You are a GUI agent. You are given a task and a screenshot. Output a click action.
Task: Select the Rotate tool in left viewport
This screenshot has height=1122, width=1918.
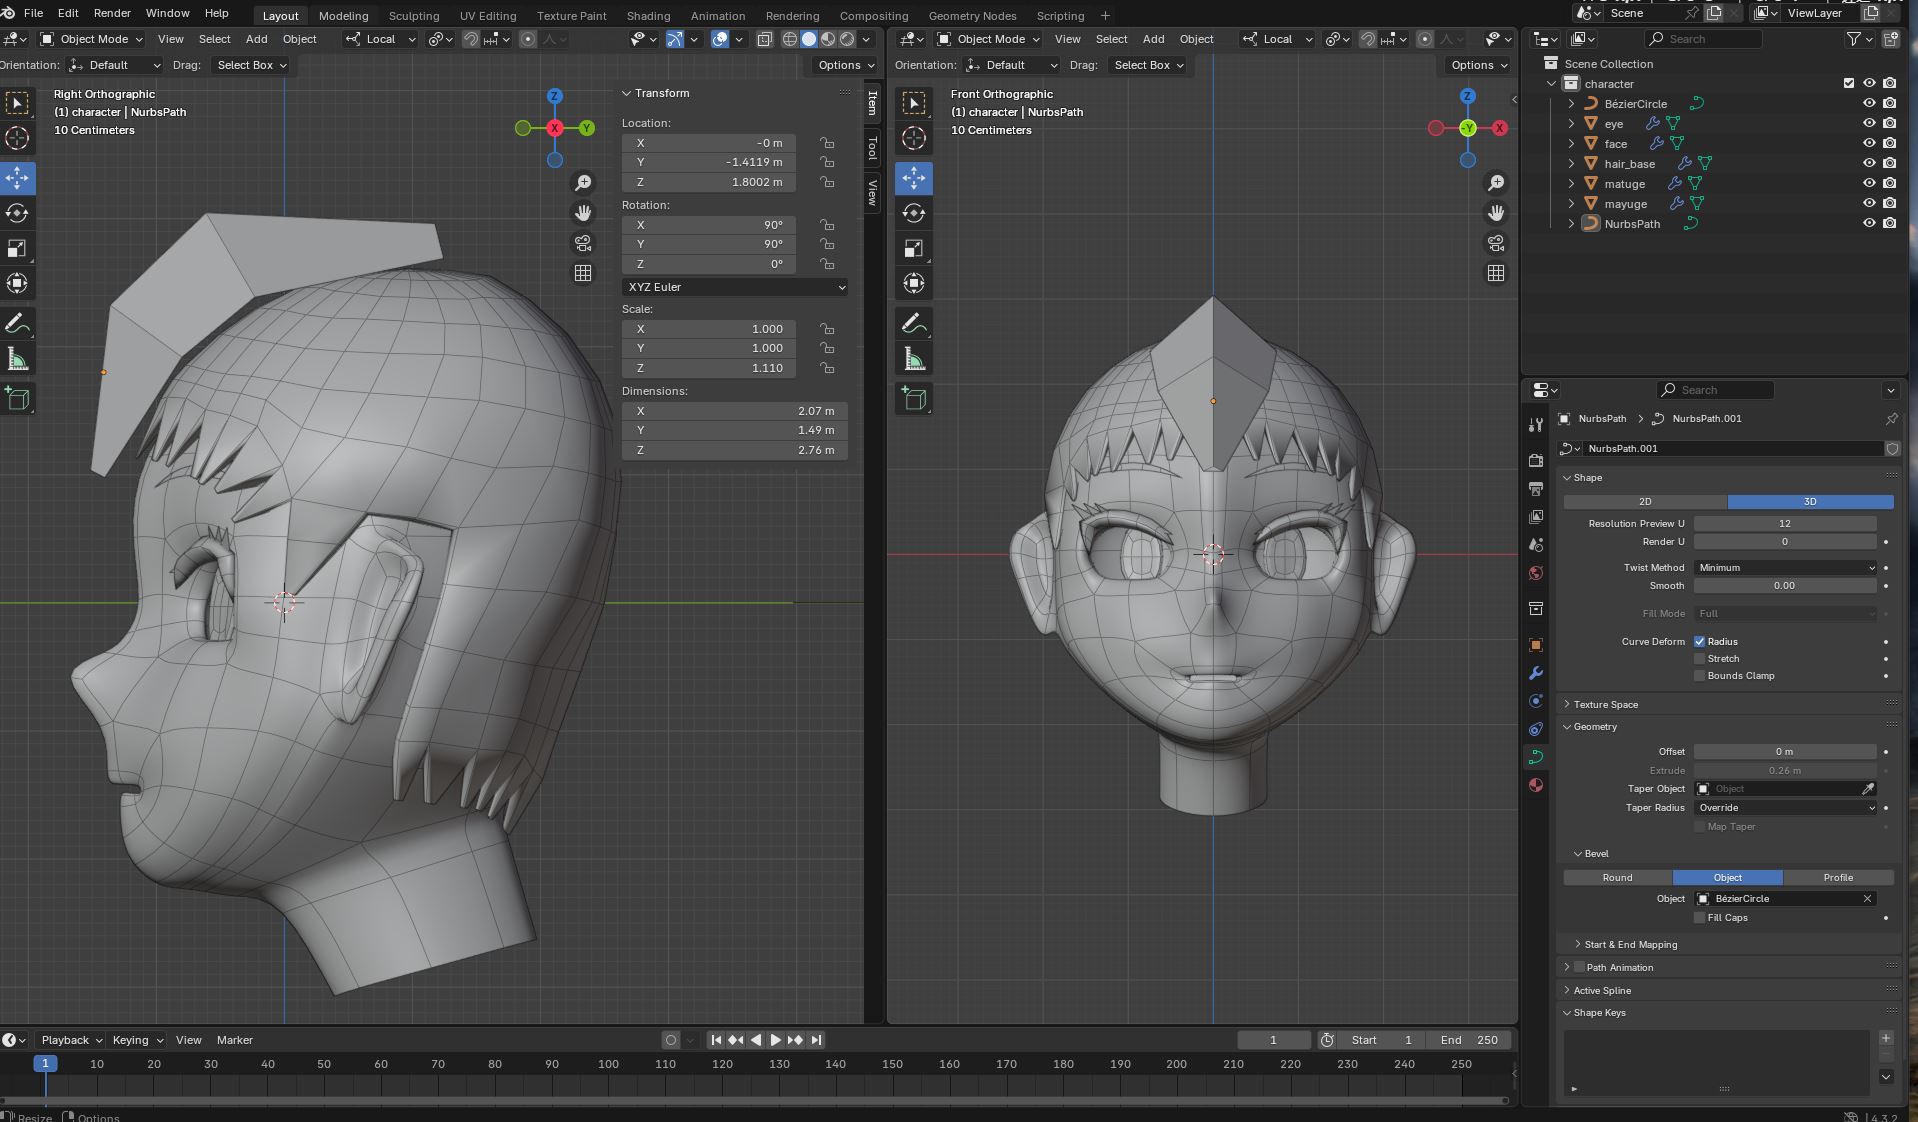17,213
